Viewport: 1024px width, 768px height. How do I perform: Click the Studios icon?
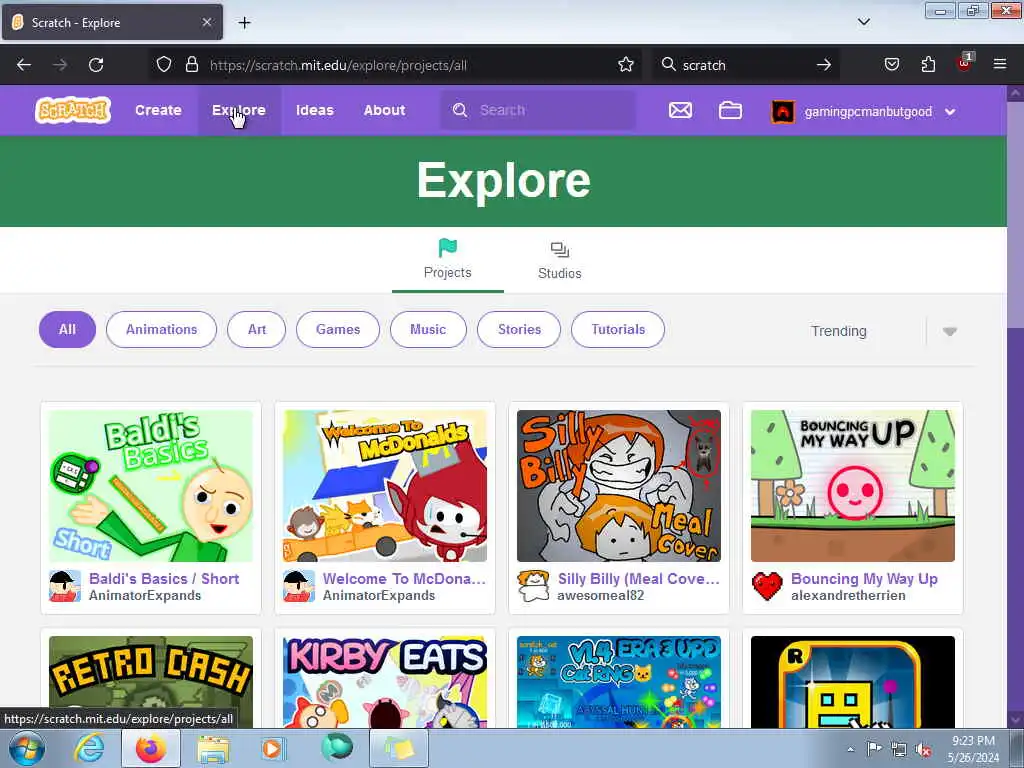pos(560,249)
